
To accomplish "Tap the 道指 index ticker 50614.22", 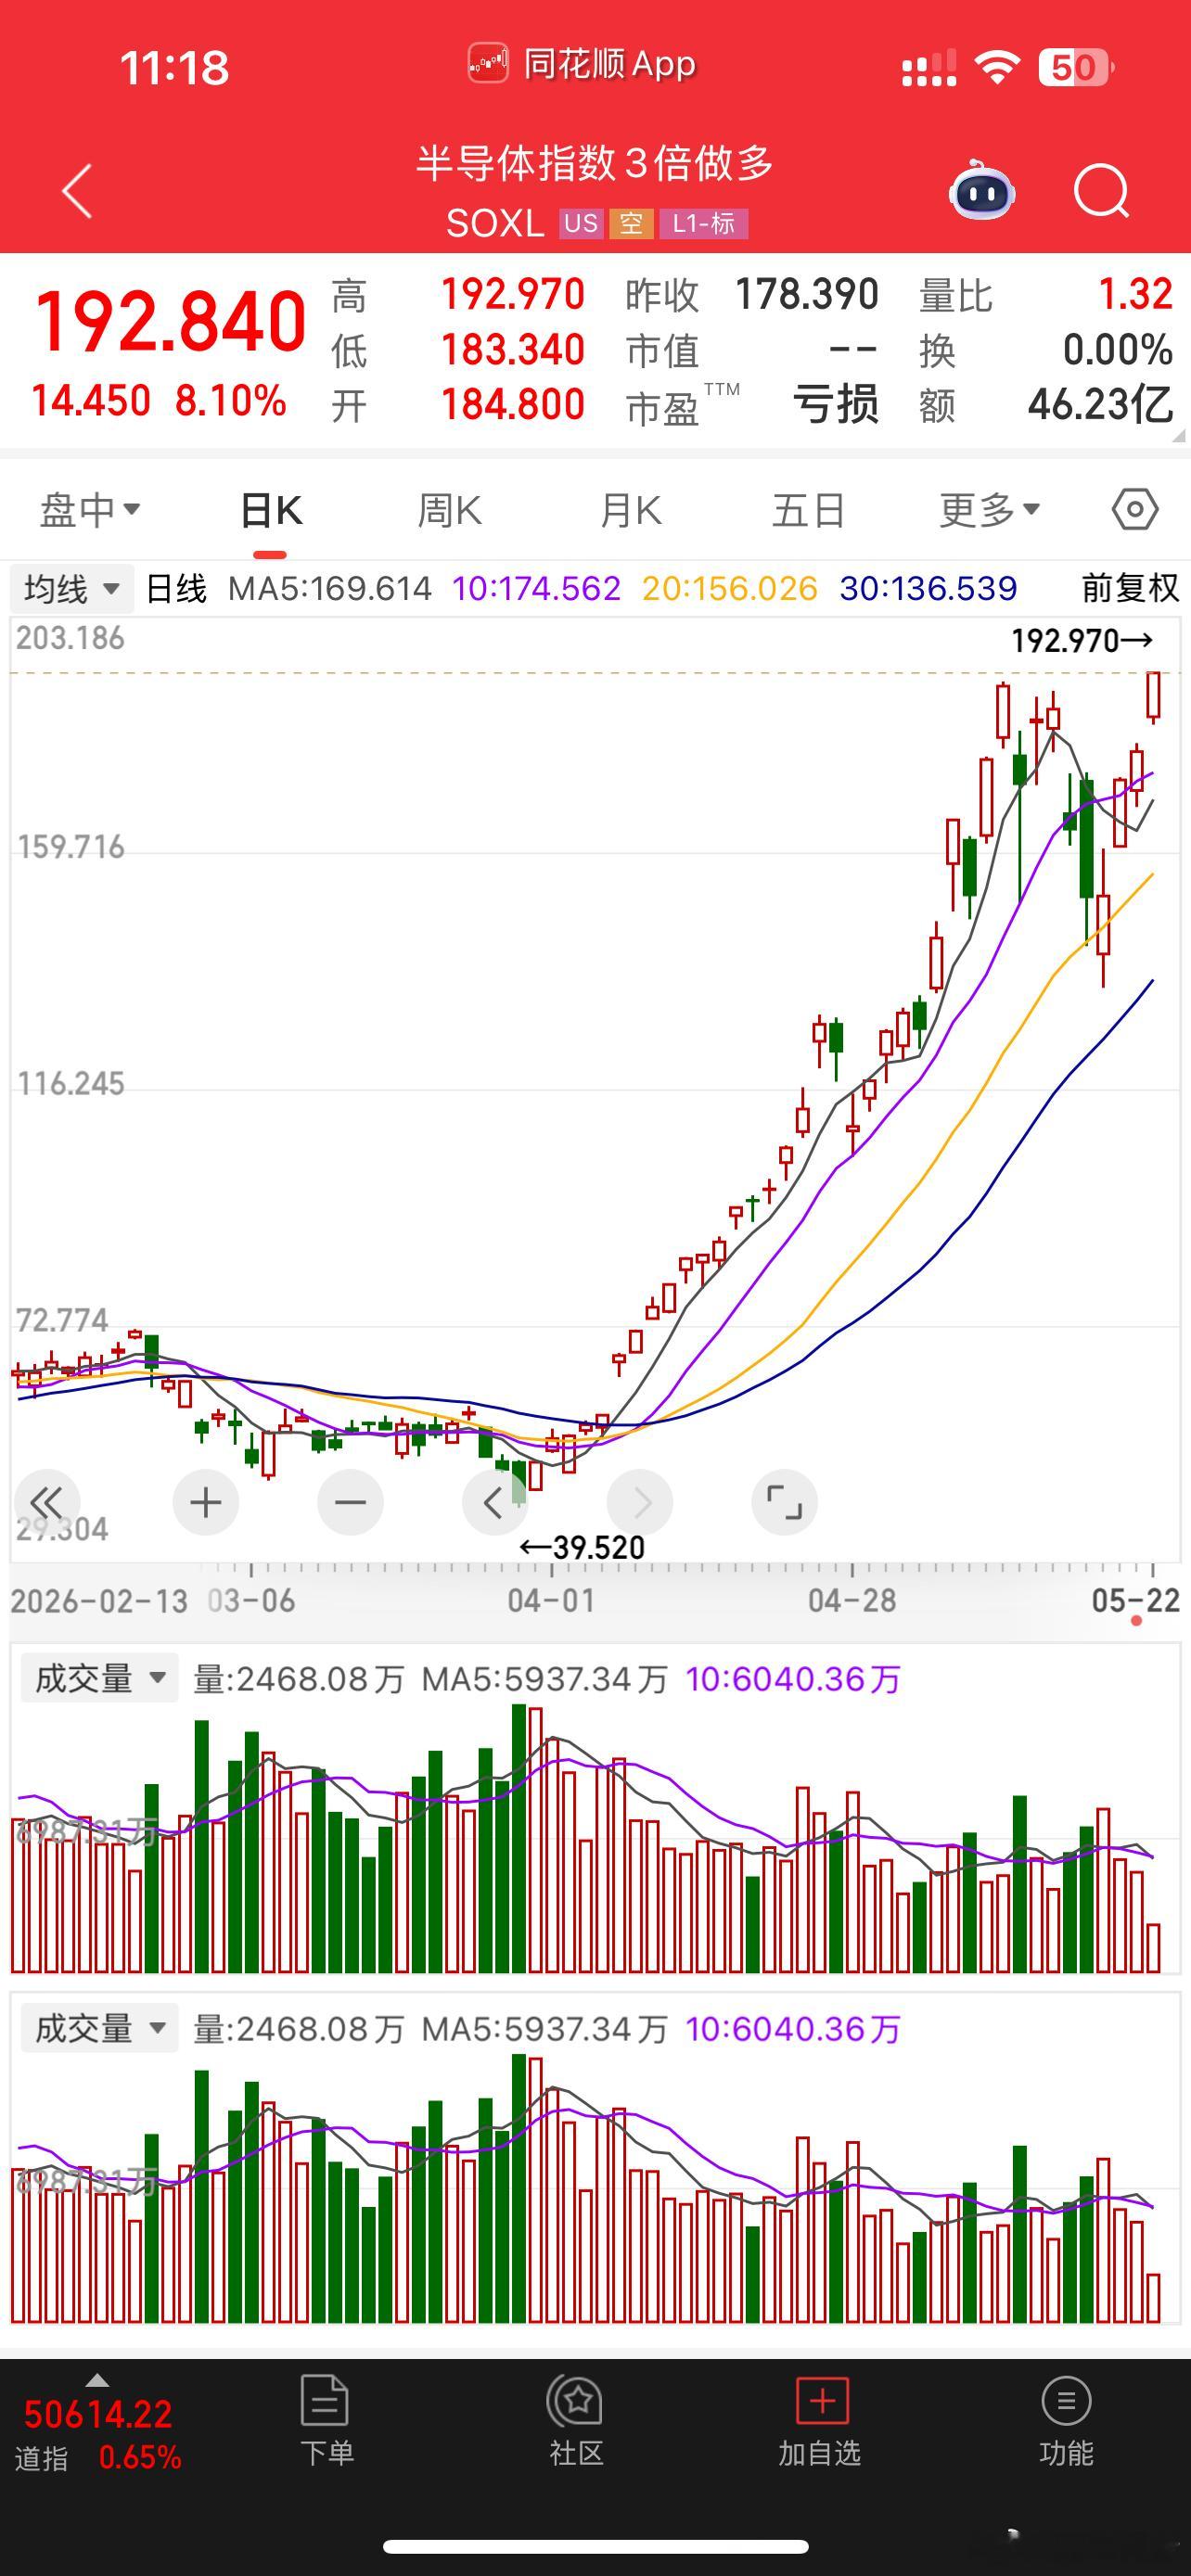I will [97, 2414].
